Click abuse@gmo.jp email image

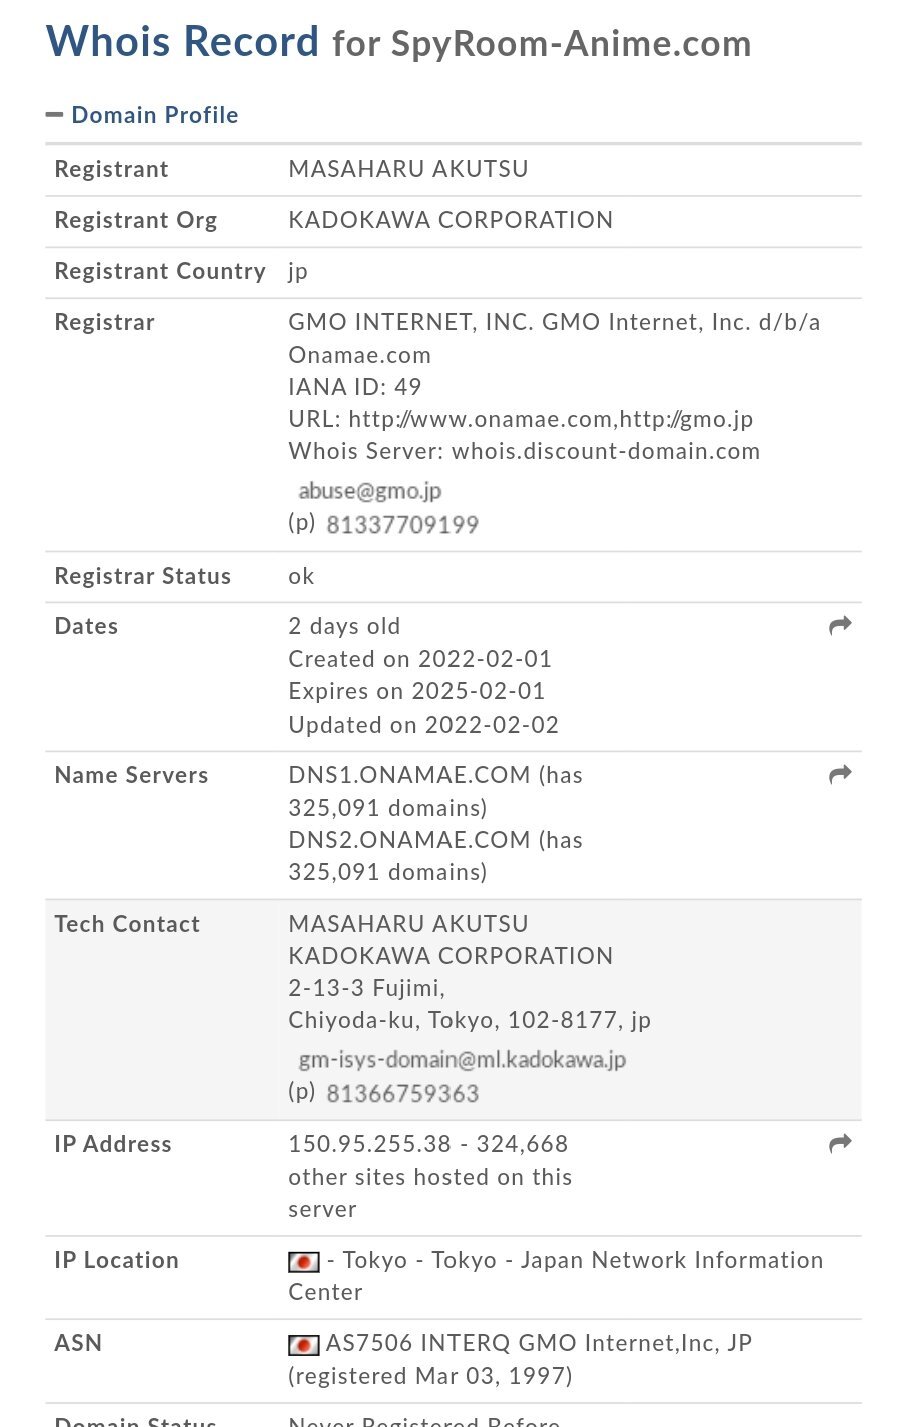[369, 491]
